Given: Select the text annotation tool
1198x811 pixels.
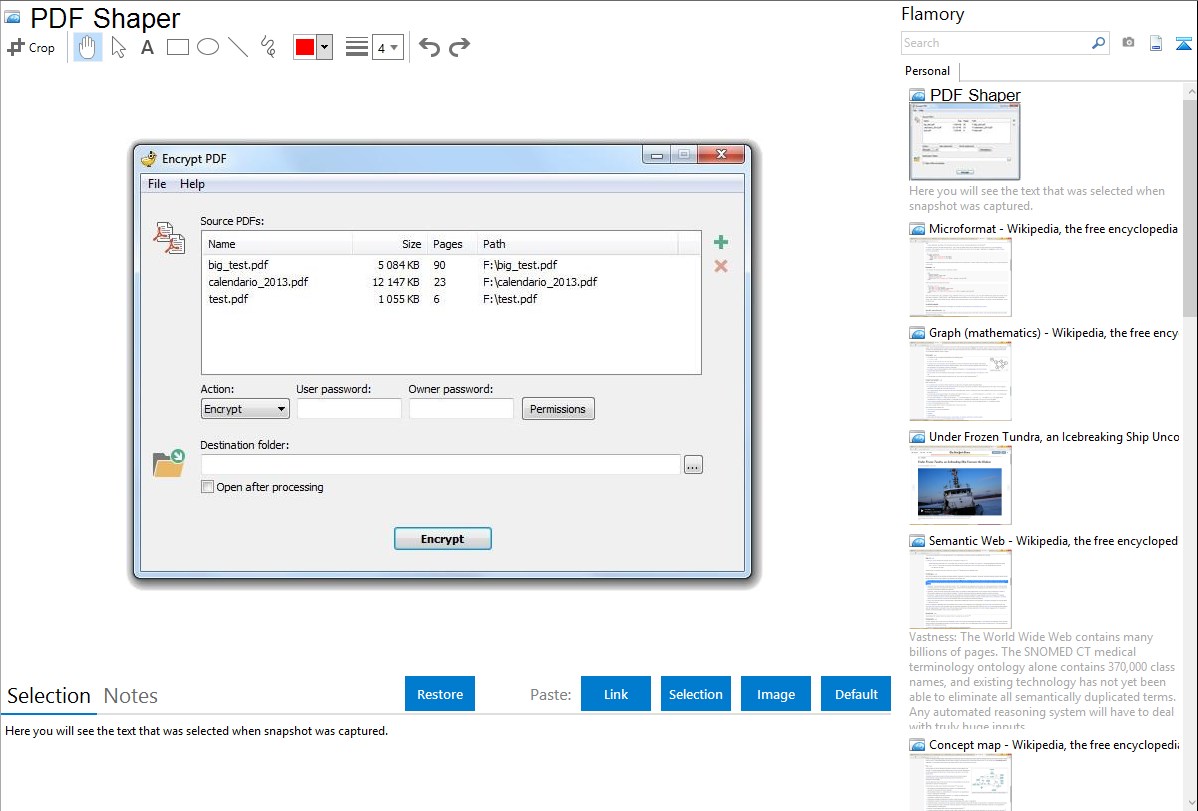Looking at the screenshot, I should click(x=147, y=47).
